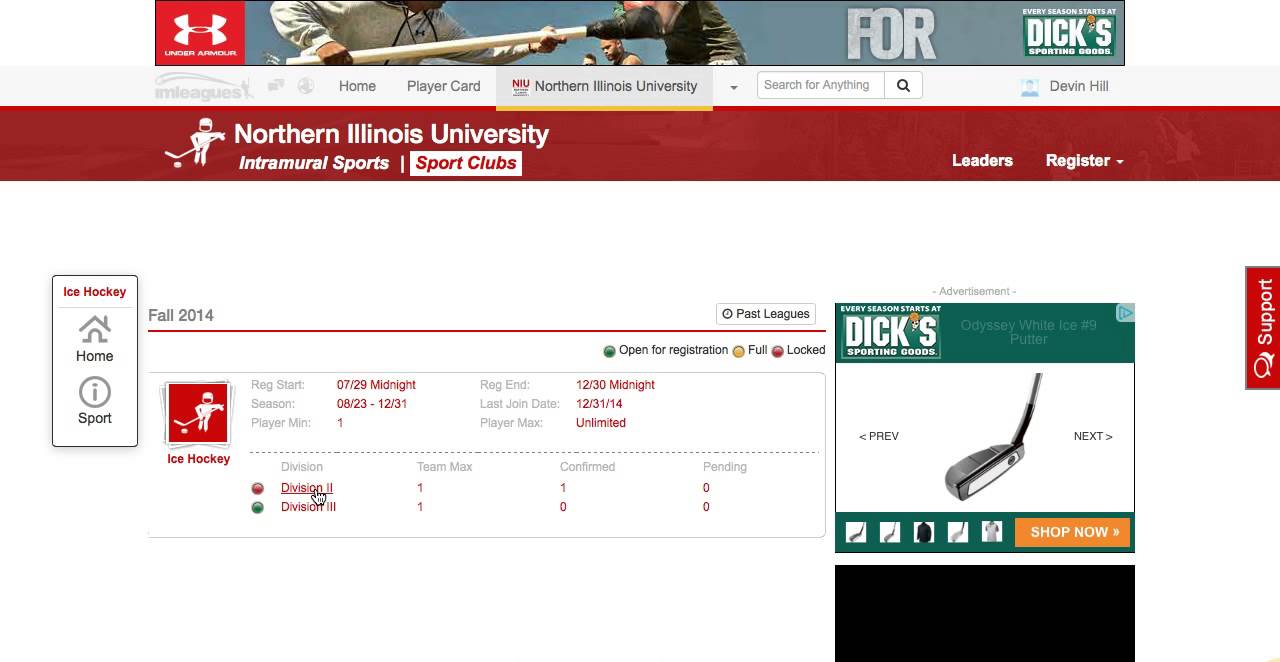1280x662 pixels.
Task: Click NEXT > in the ad carousel
Action: (1093, 436)
